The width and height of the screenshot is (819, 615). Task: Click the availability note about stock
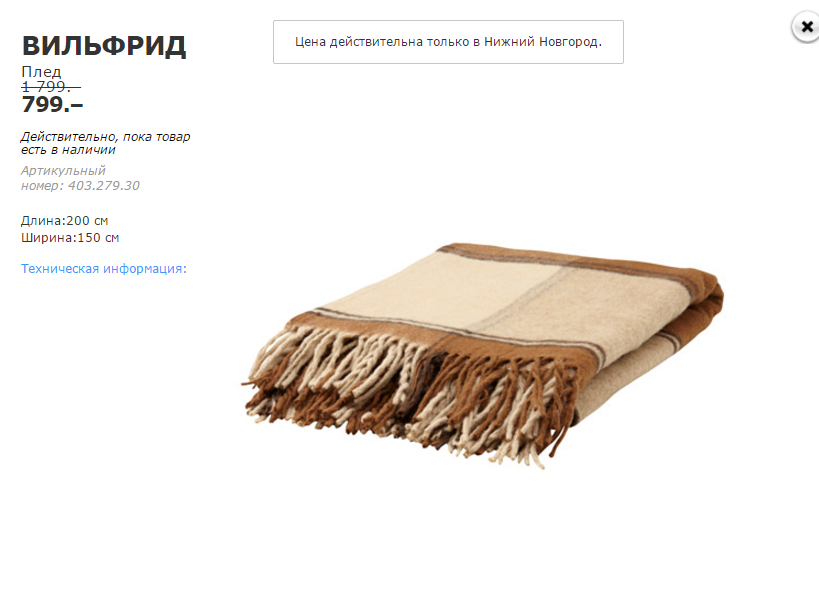click(x=106, y=143)
